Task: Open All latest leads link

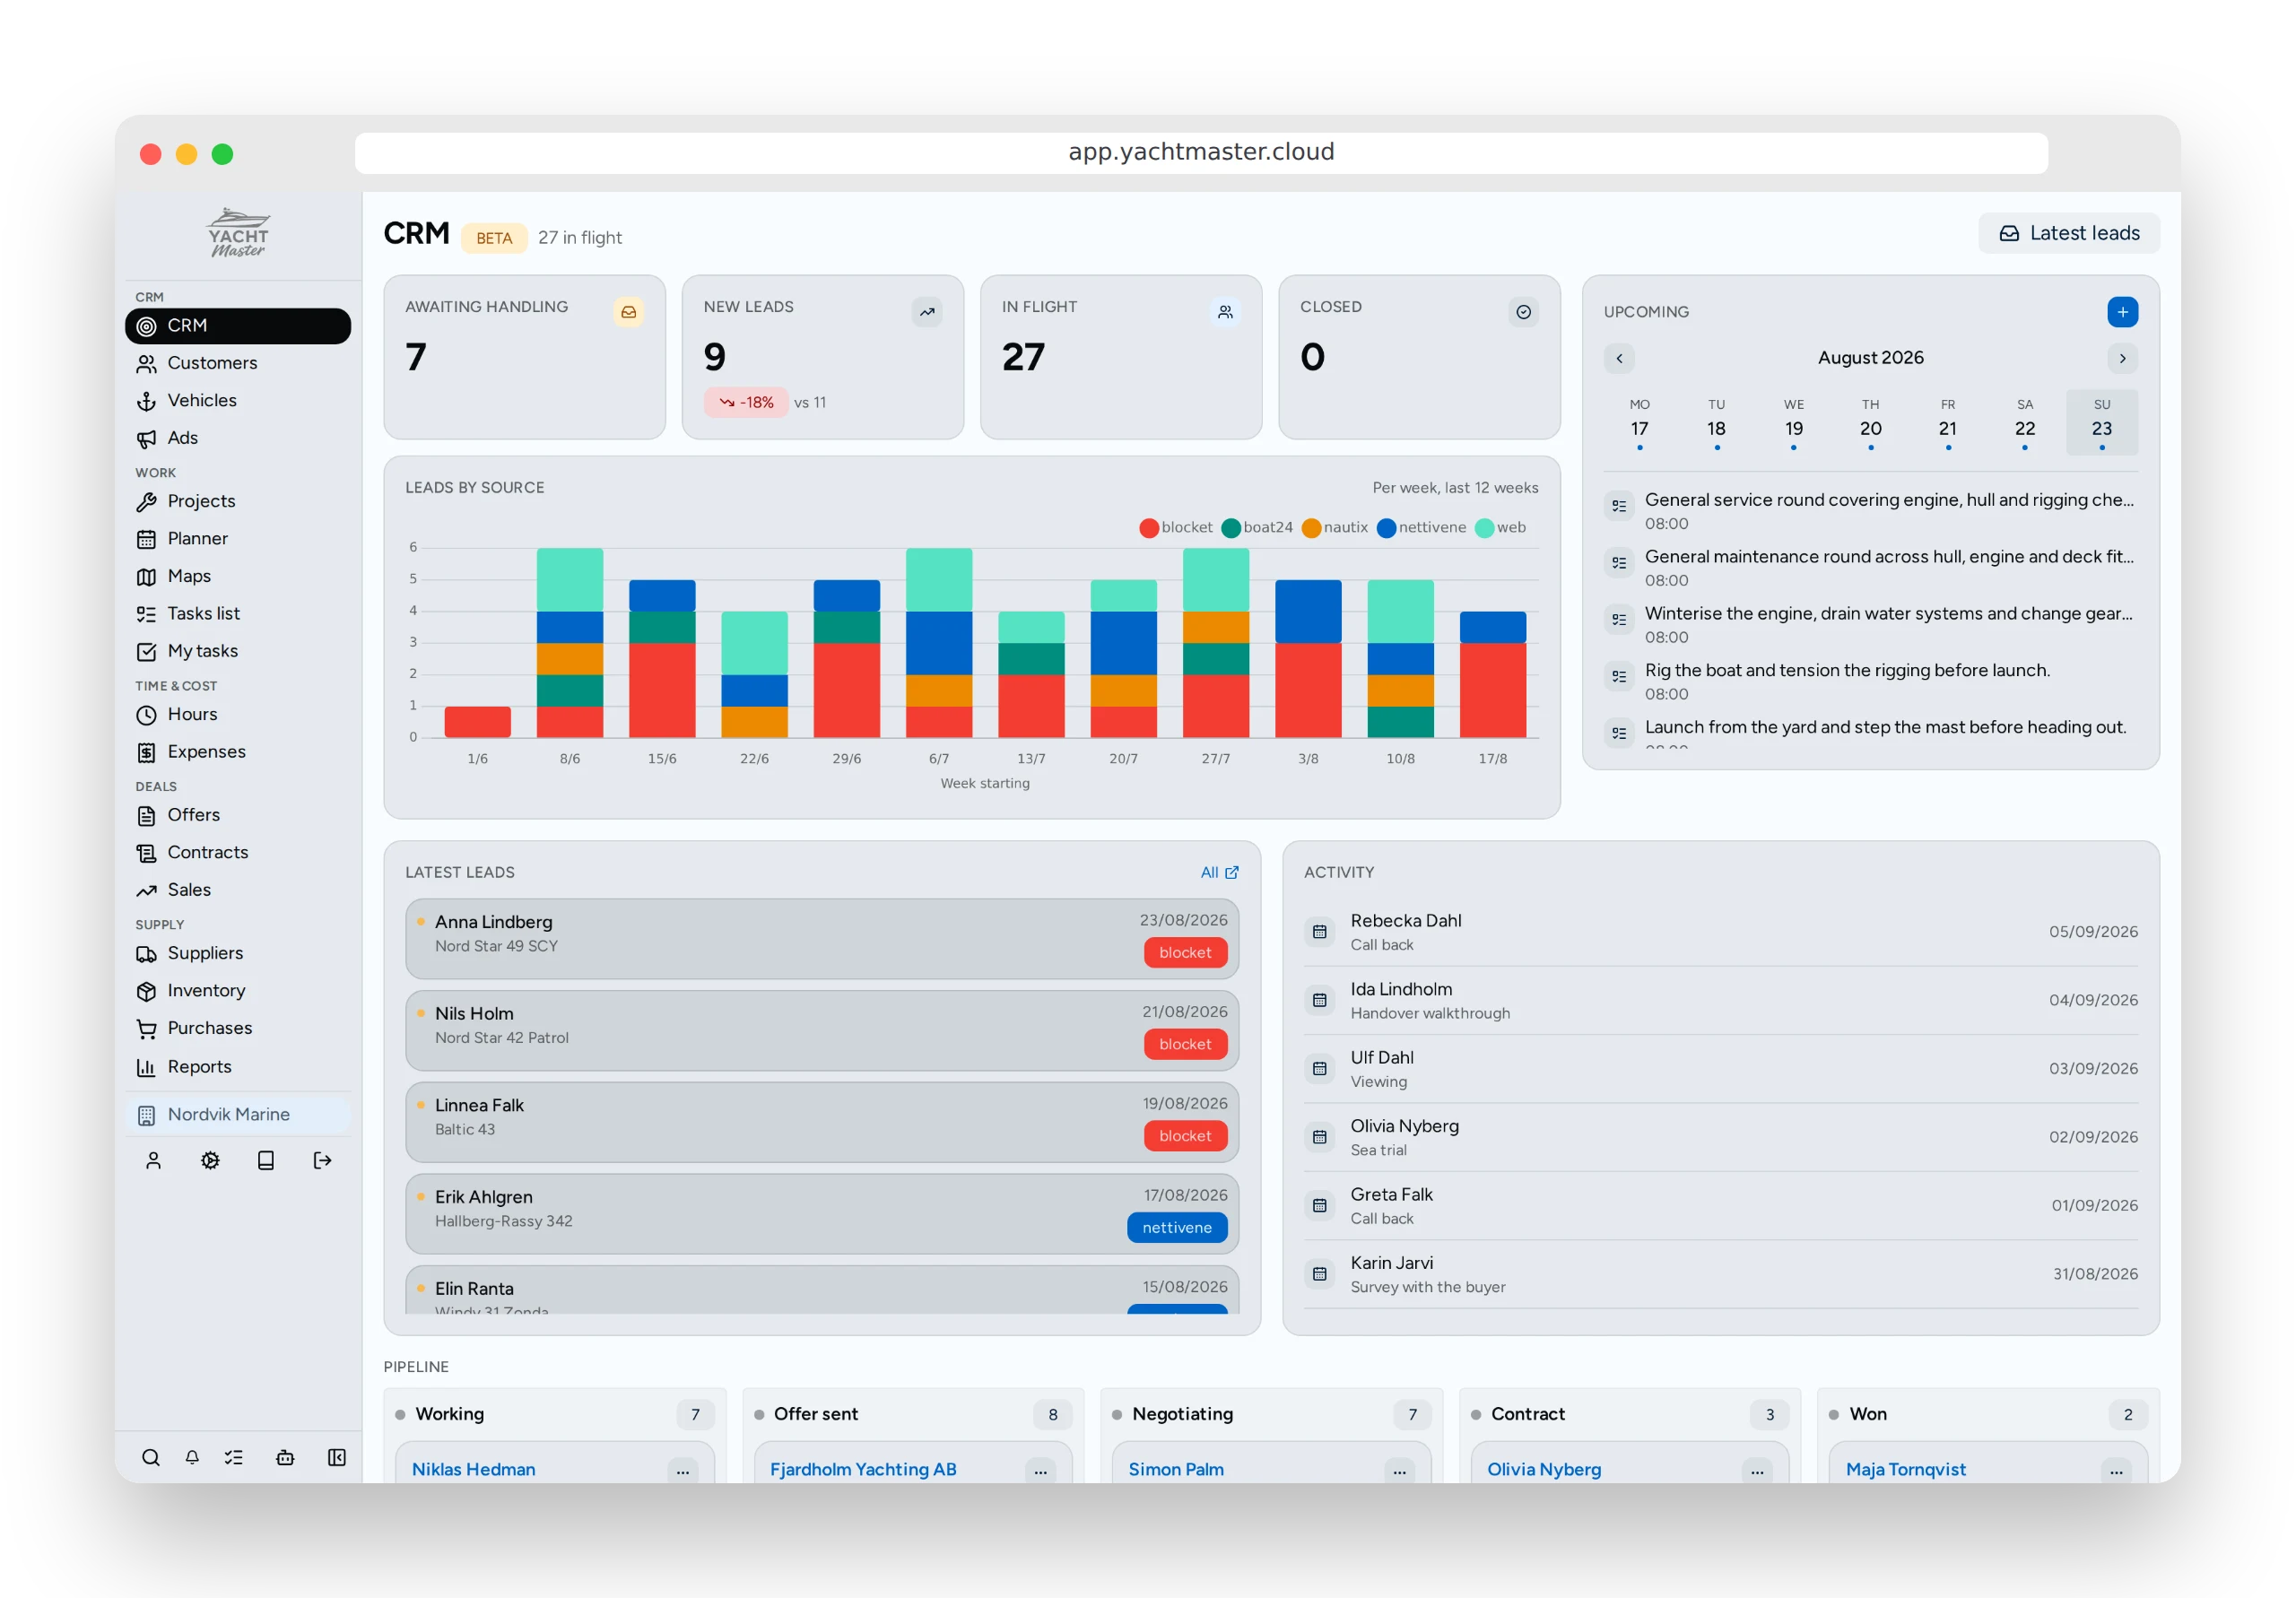Action: pyautogui.click(x=1219, y=873)
